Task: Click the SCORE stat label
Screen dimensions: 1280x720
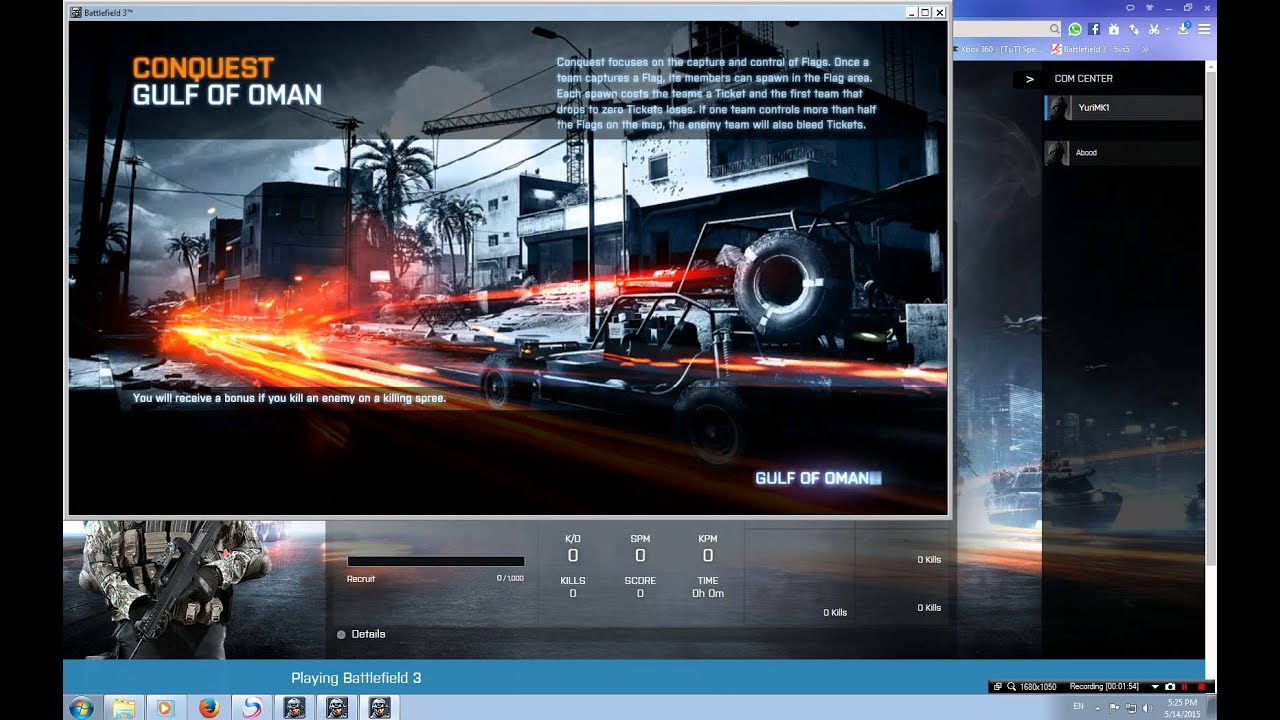Action: click(x=640, y=580)
